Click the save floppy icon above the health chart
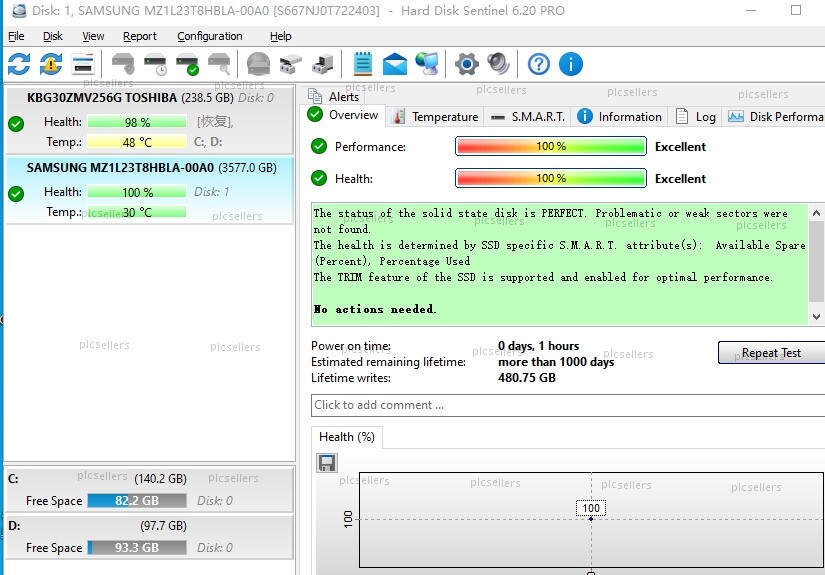 [327, 463]
